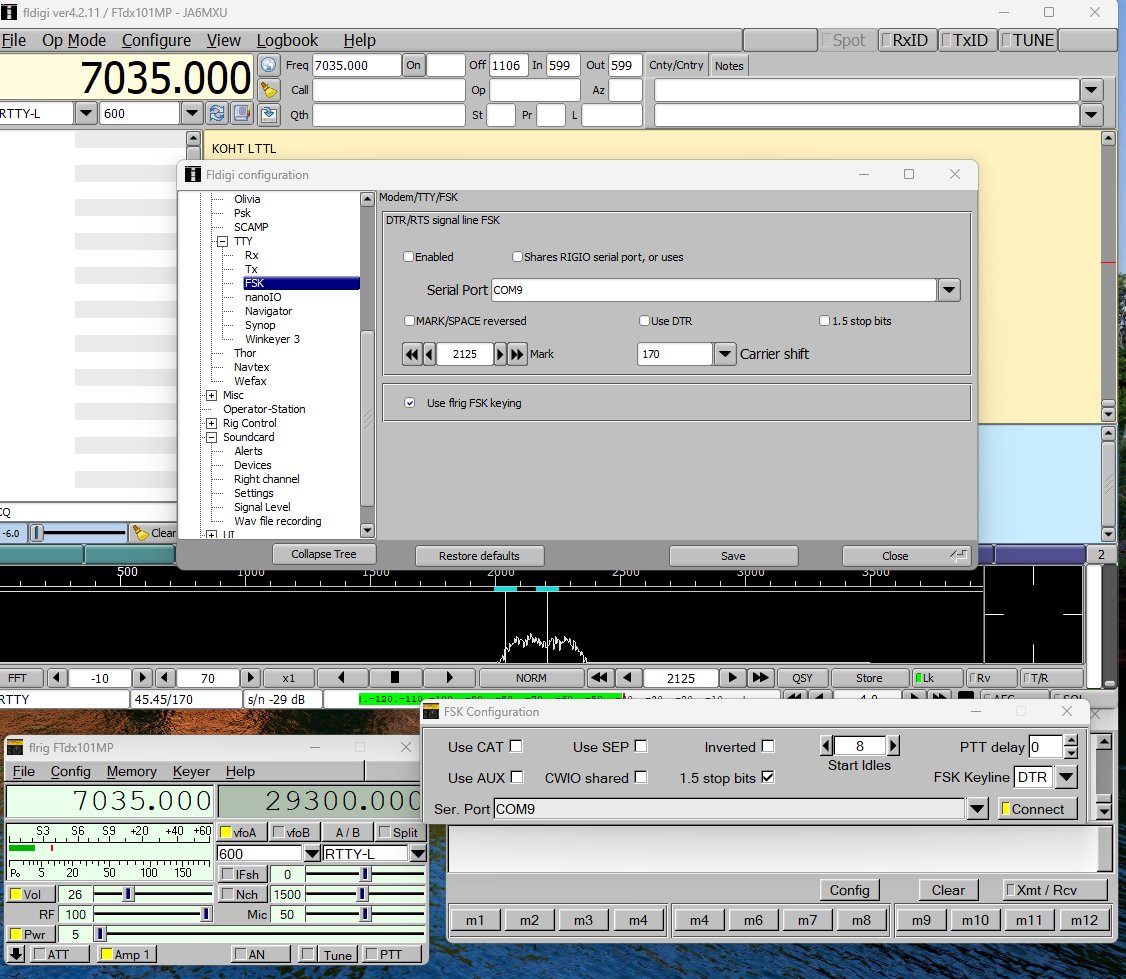Open flrig Memory menu
Screen dimensions: 1126x979
click(x=131, y=771)
